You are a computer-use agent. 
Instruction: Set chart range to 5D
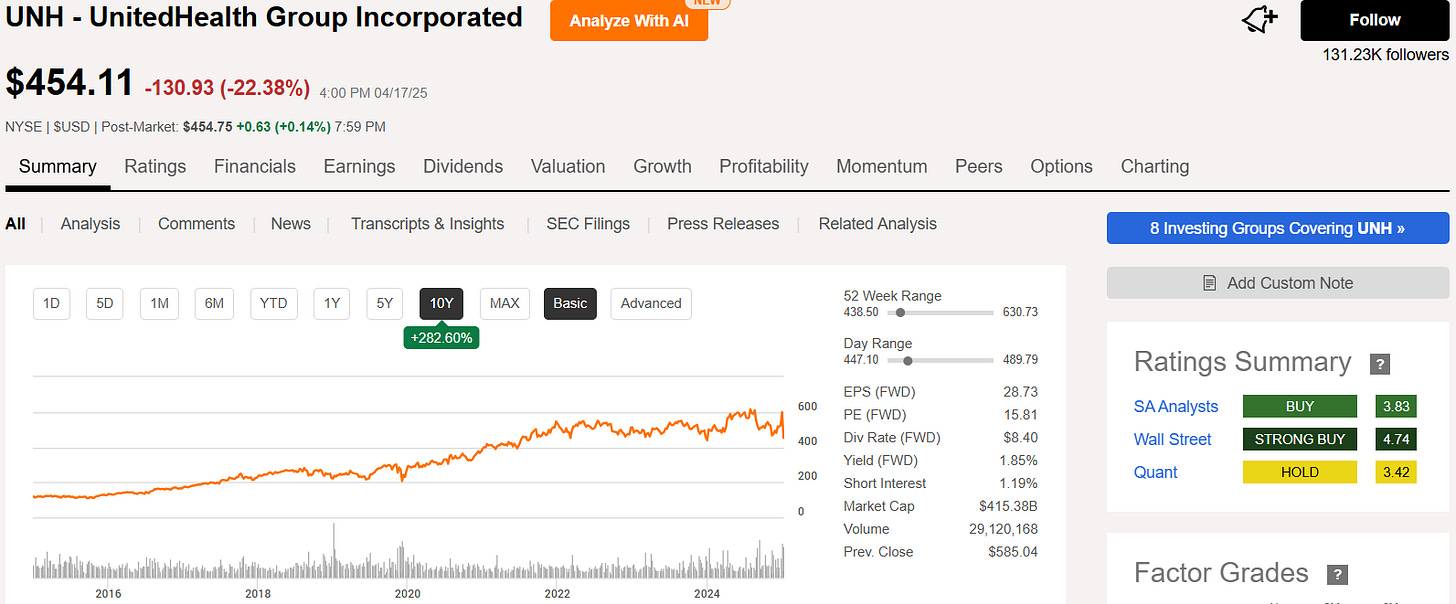click(x=105, y=303)
